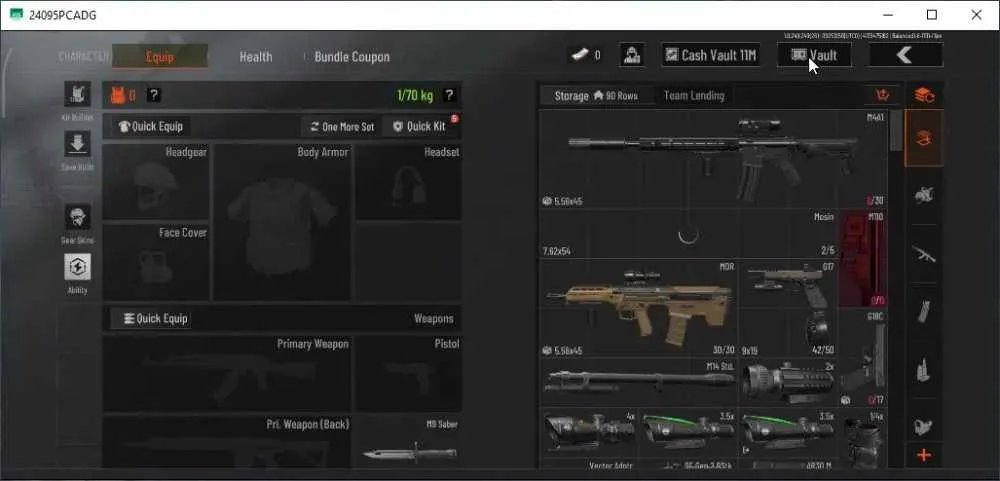This screenshot has height=481, width=1000.
Task: Open the Kit Builder icon
Action: pos(77,94)
